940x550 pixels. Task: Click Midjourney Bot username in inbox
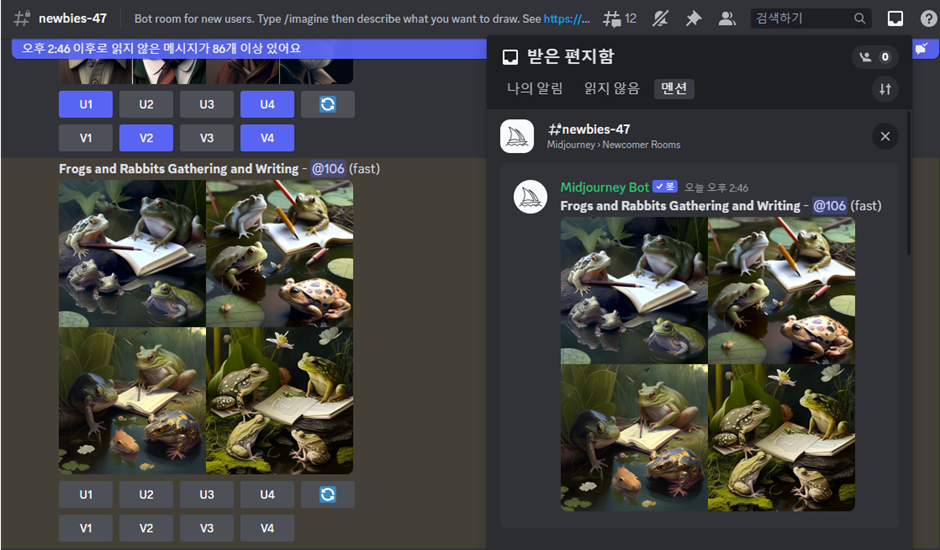point(604,187)
